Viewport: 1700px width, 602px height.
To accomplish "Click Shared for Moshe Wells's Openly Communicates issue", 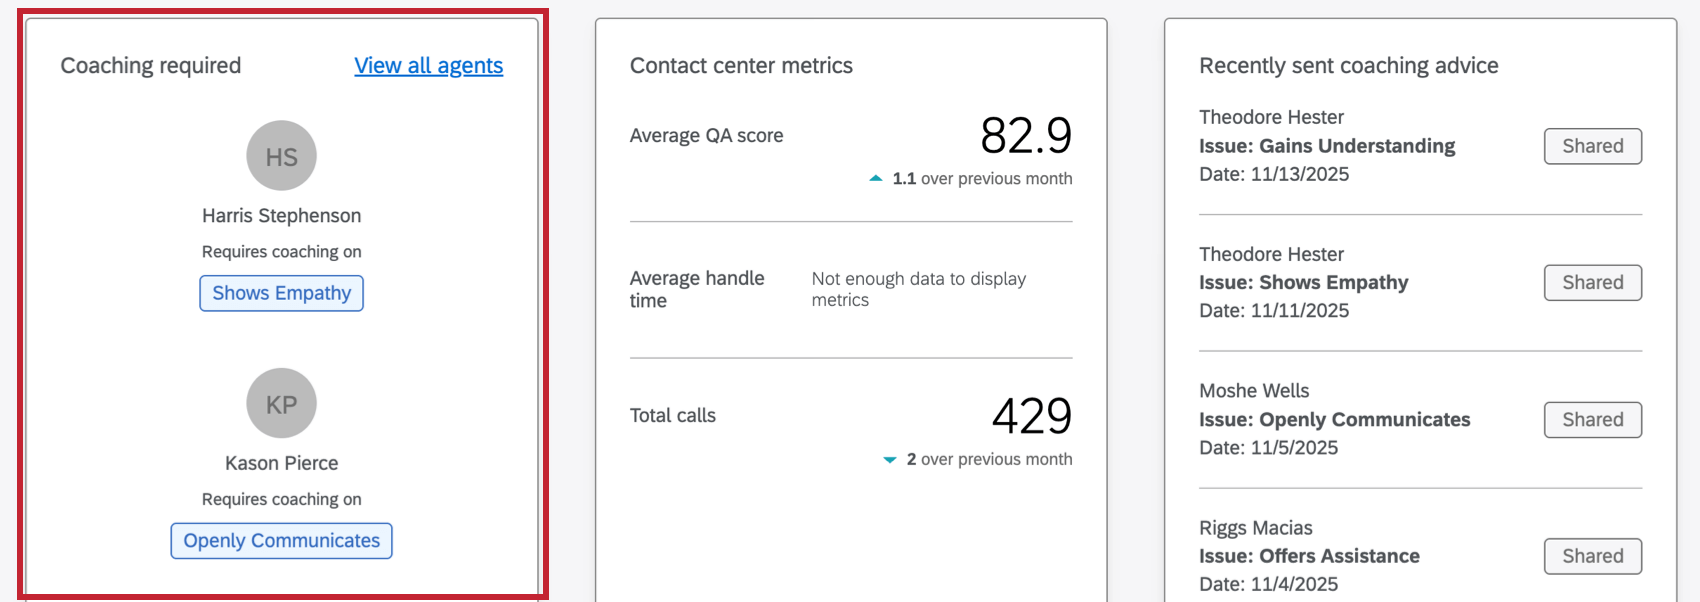I will pos(1592,419).
